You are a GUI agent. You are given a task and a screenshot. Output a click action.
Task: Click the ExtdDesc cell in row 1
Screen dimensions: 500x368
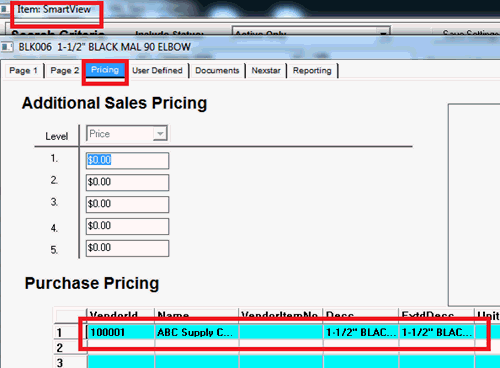pos(437,332)
